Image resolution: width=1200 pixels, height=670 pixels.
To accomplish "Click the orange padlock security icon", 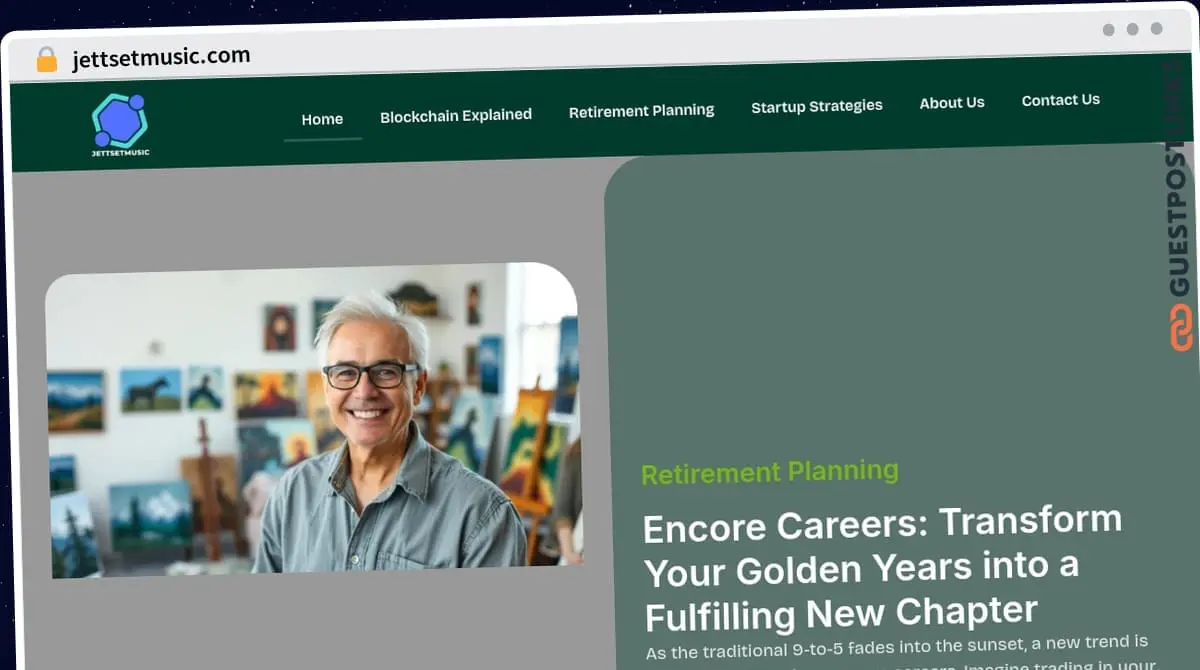I will 47,59.
